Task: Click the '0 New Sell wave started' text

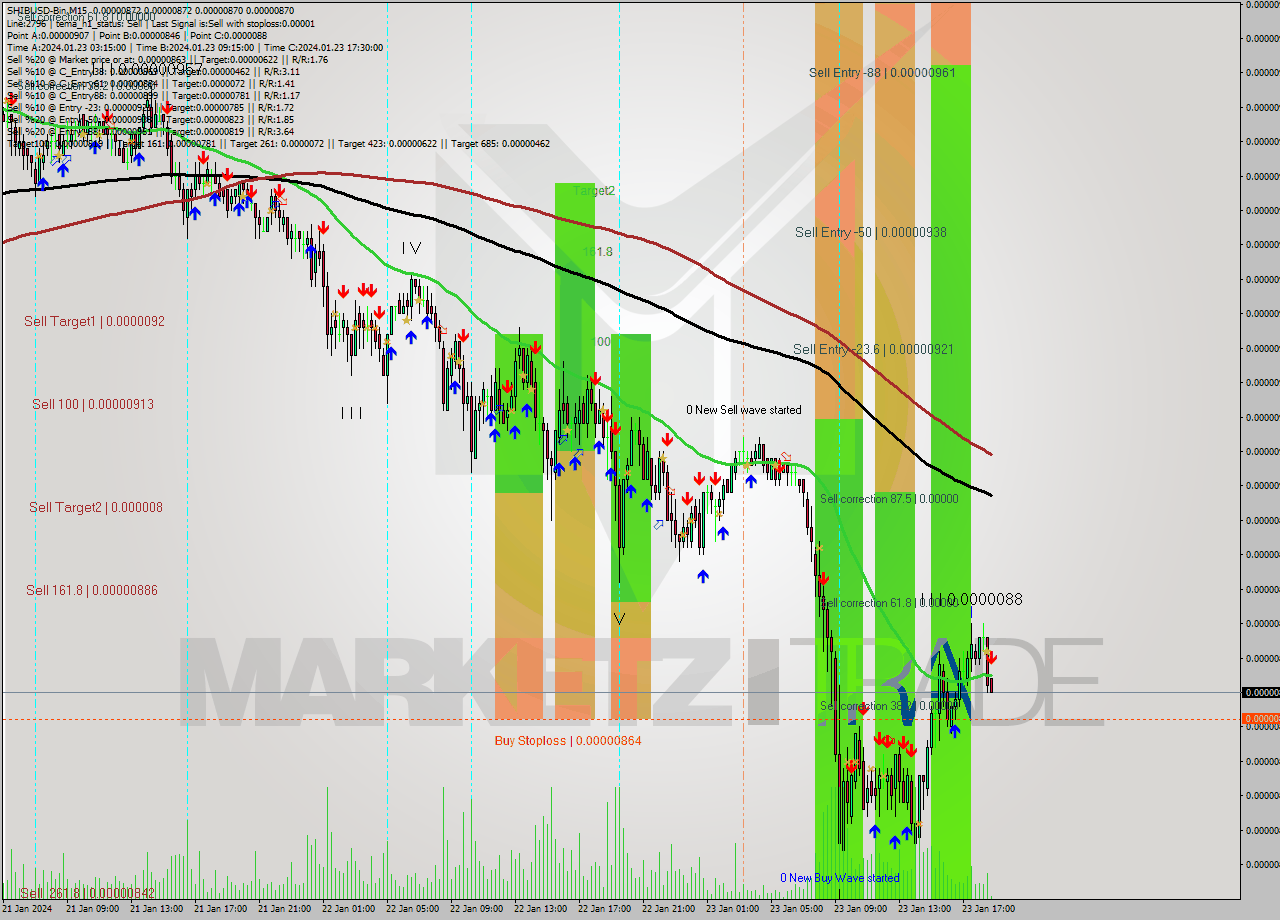Action: (x=743, y=410)
